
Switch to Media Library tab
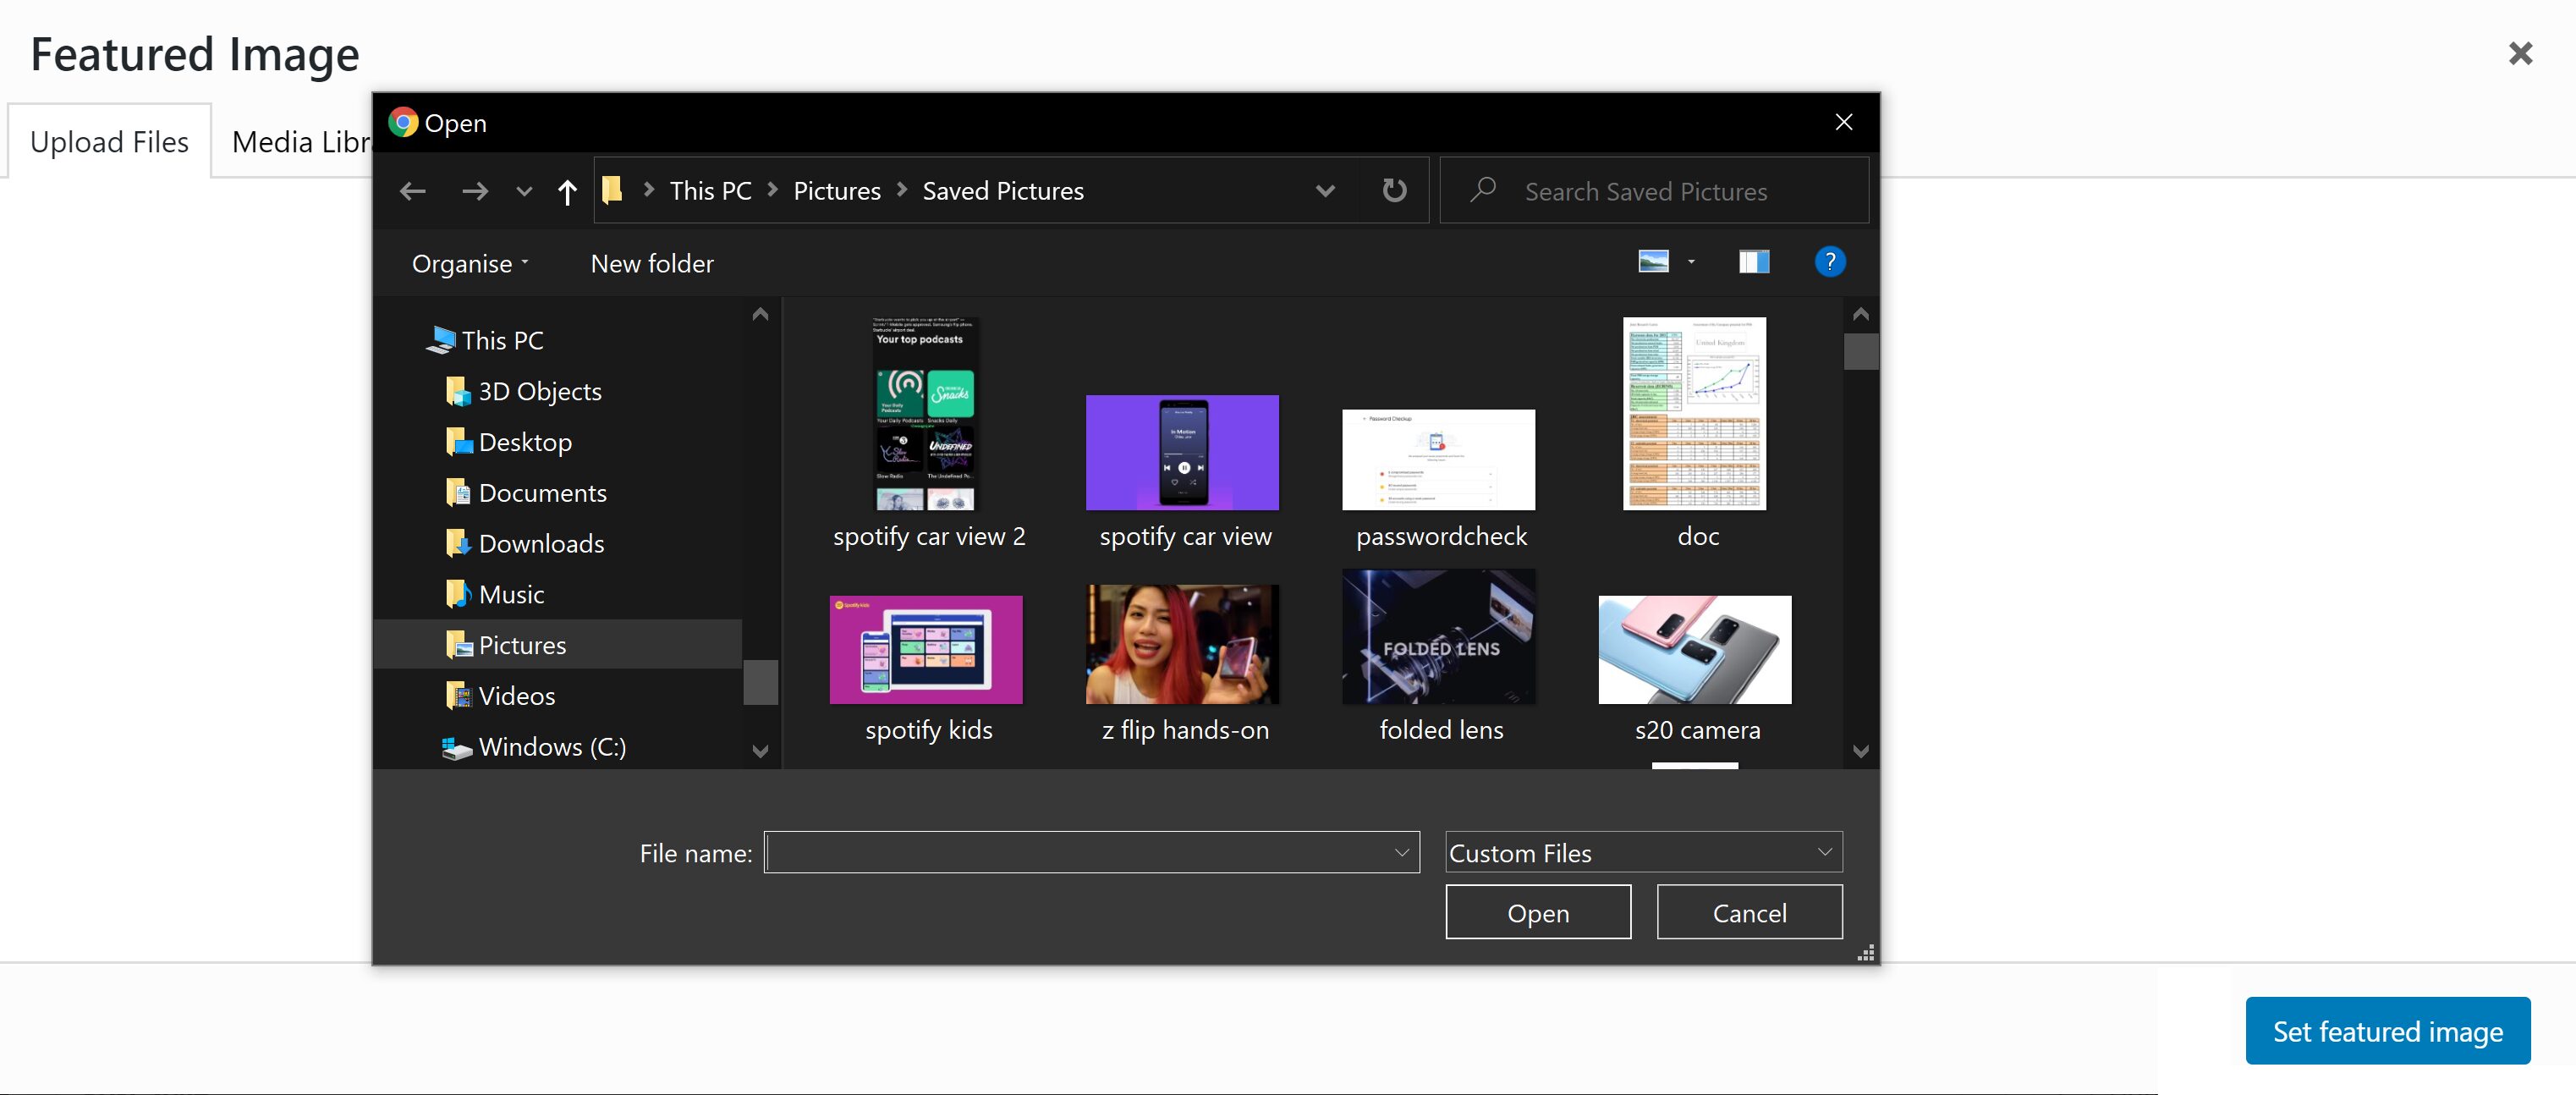point(301,142)
